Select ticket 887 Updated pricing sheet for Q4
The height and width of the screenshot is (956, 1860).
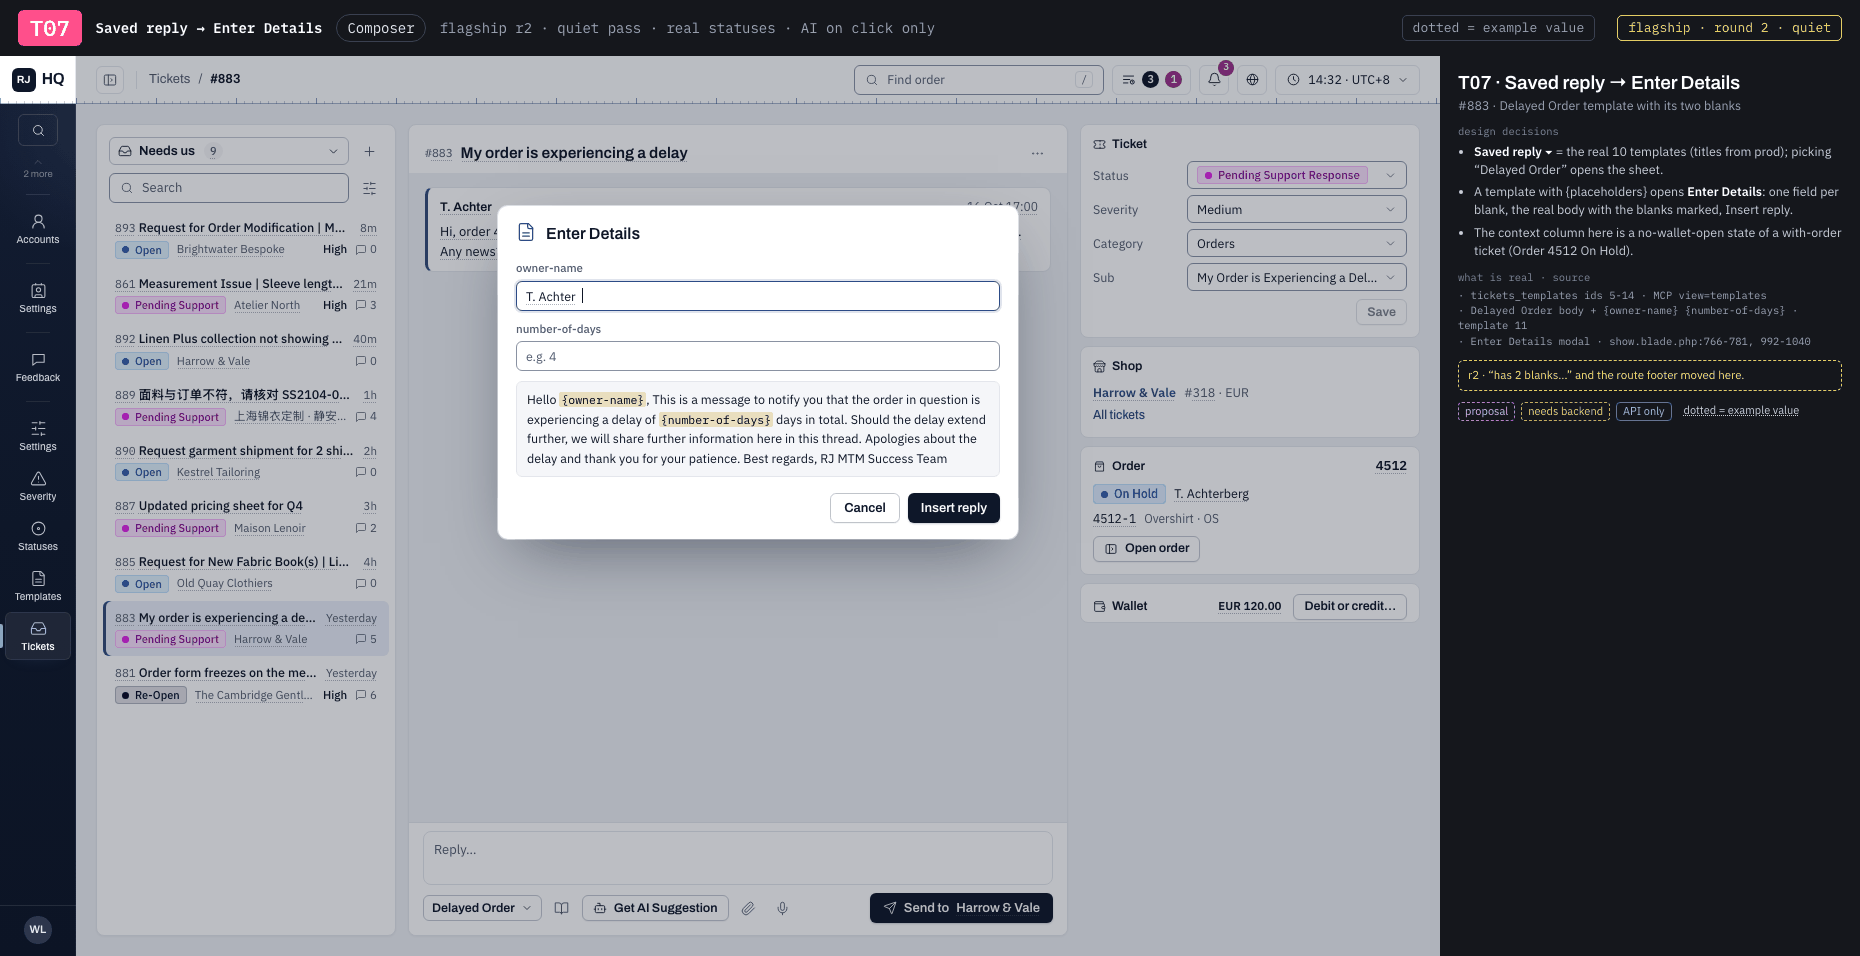(246, 517)
